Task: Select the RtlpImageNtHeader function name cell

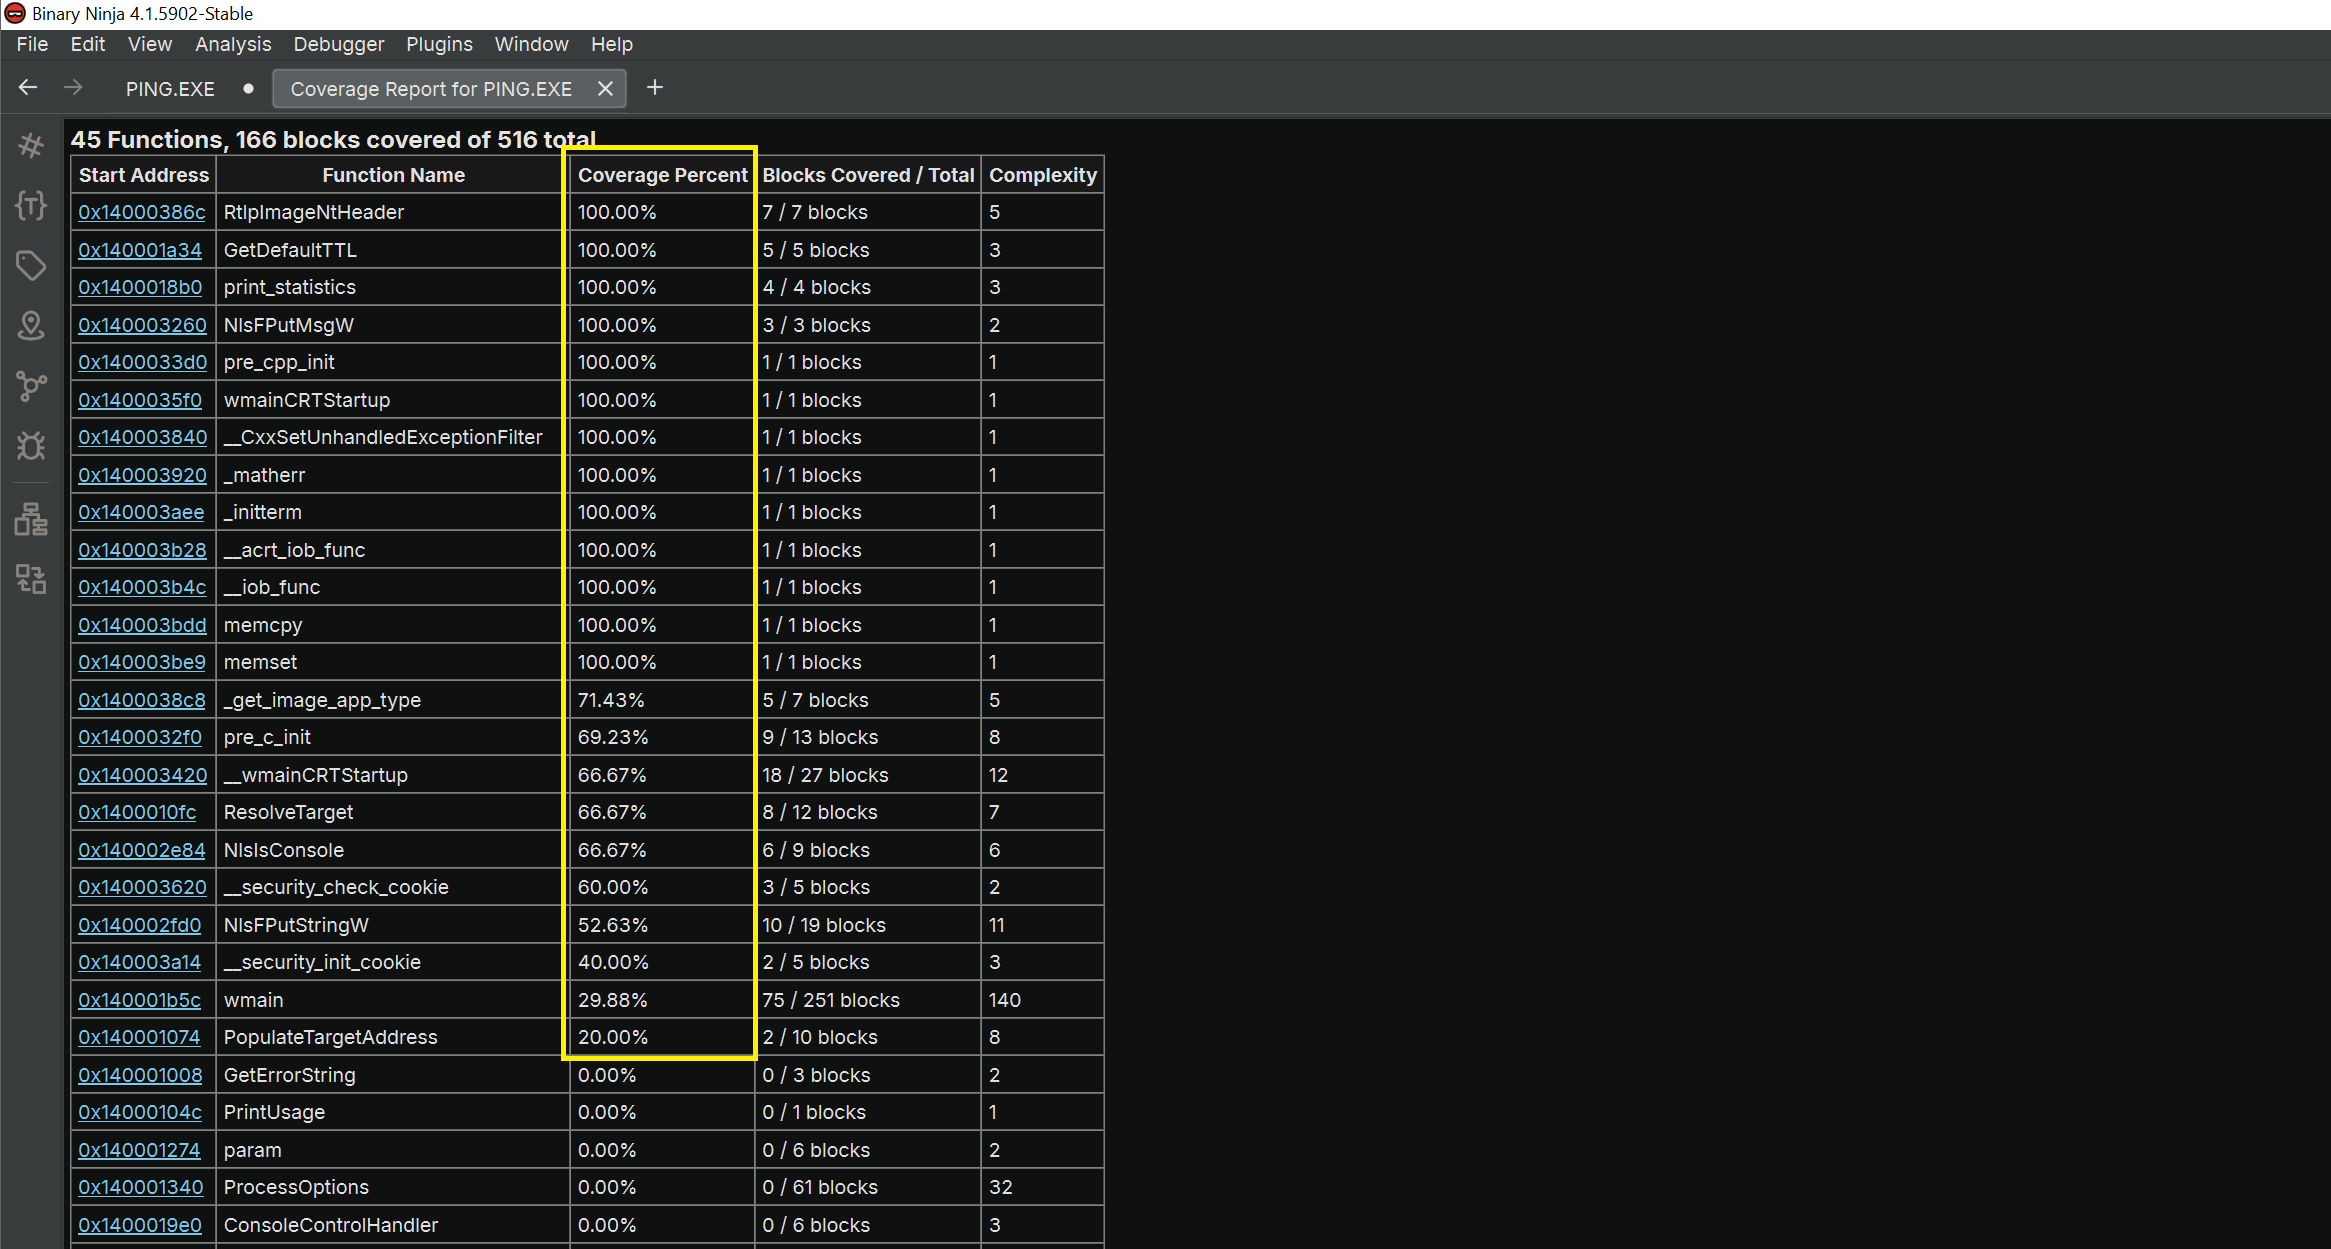Action: click(x=393, y=212)
